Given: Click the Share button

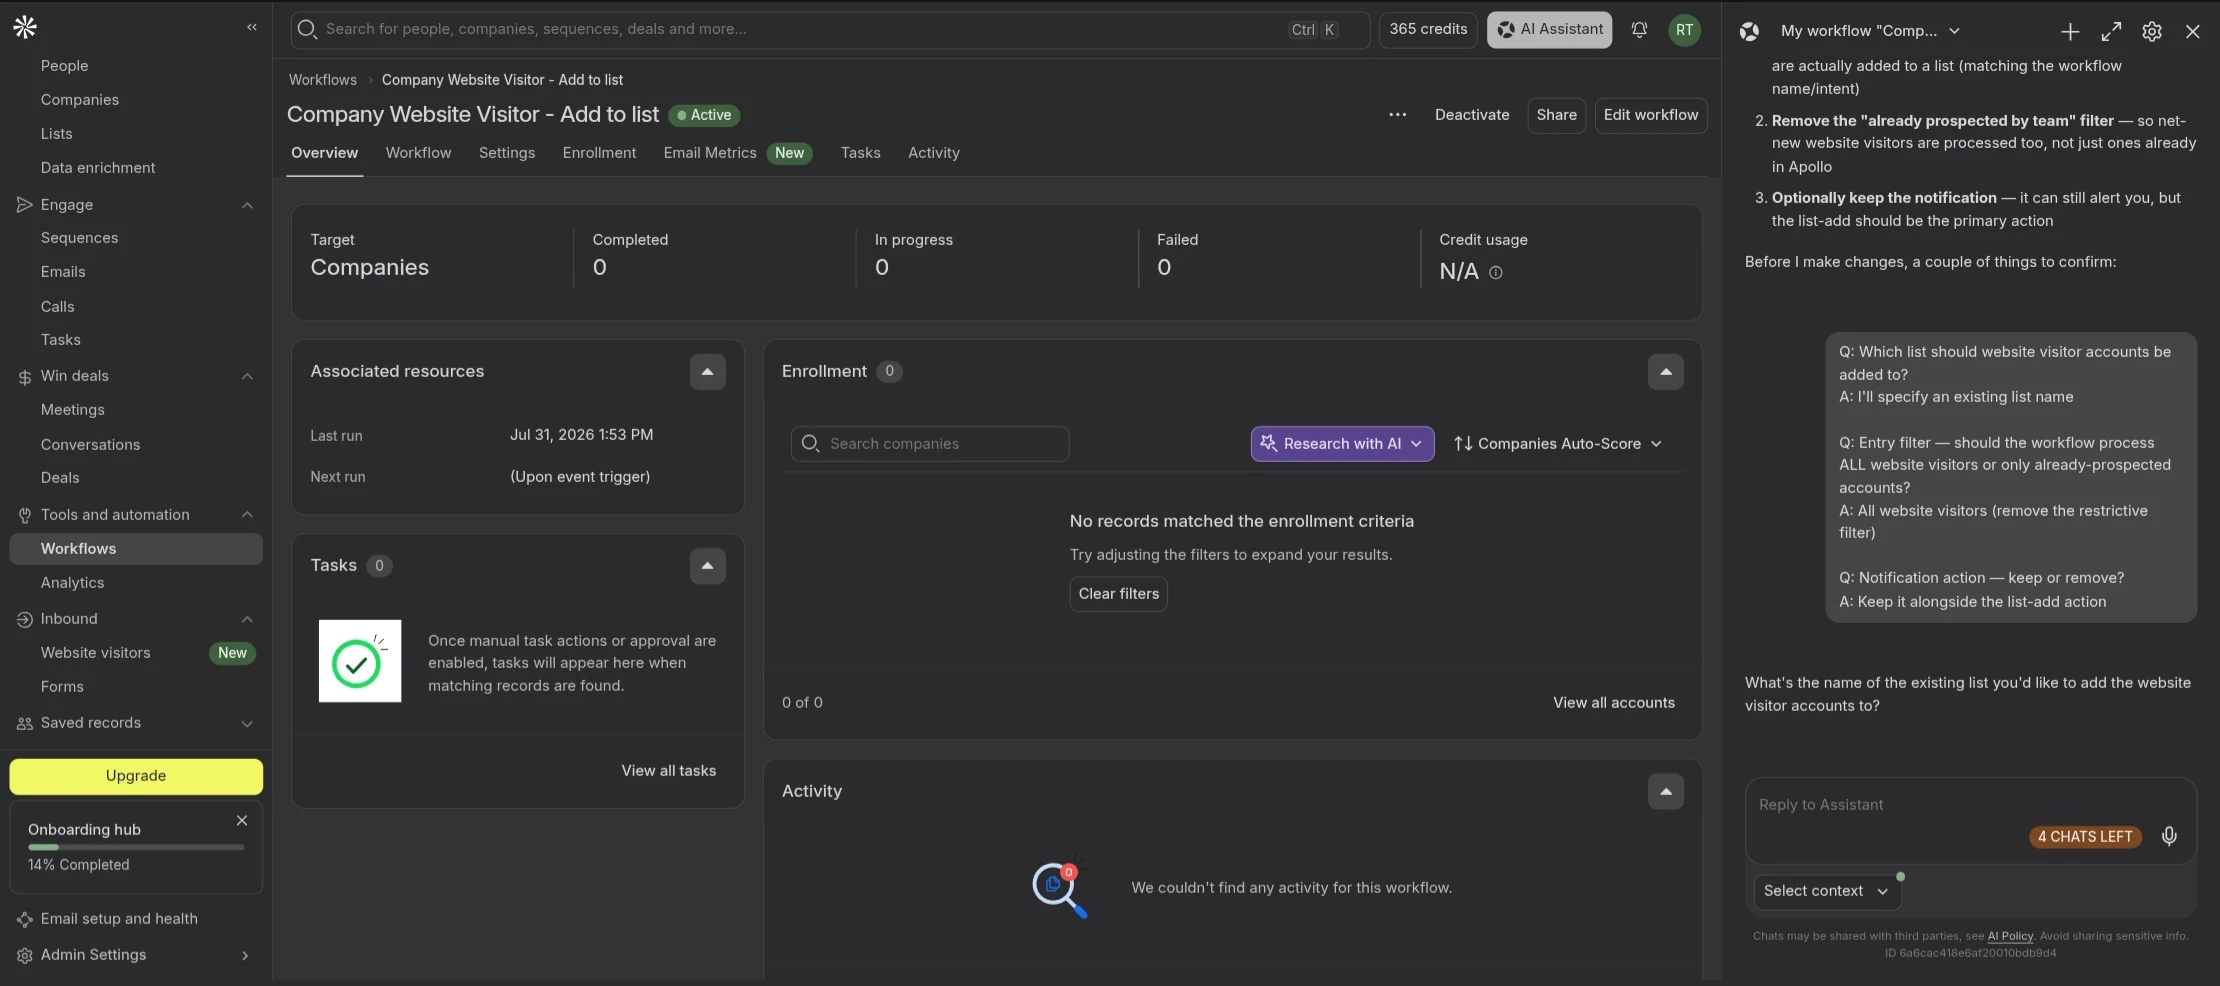Looking at the screenshot, I should (1557, 115).
